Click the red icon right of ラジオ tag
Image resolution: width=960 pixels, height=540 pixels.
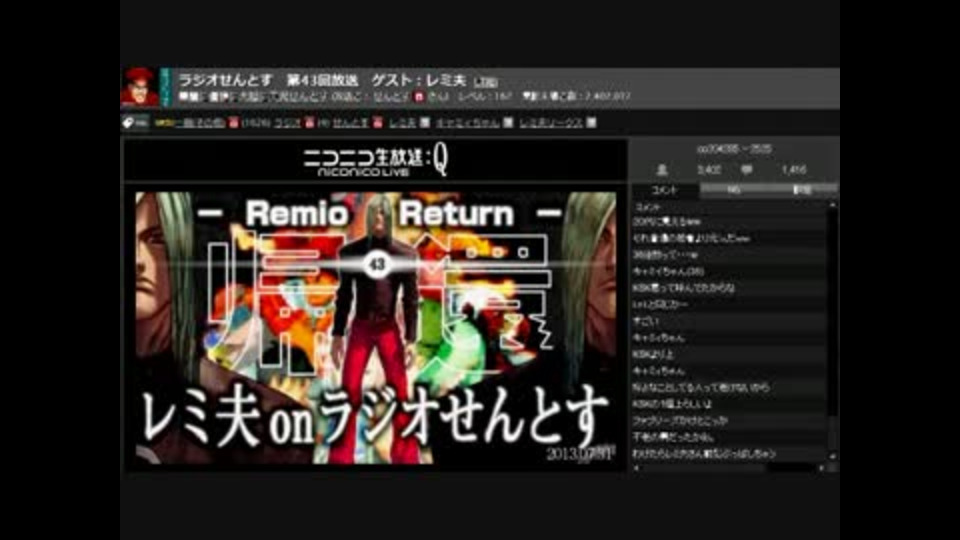[x=310, y=122]
